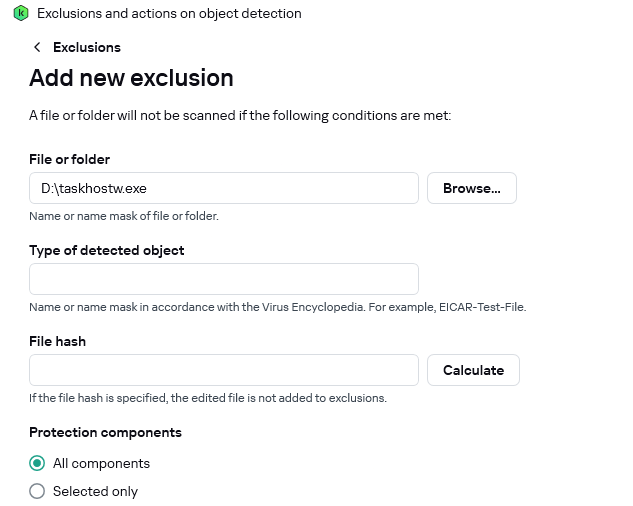Go back using the left chevron arrow

pos(37,47)
